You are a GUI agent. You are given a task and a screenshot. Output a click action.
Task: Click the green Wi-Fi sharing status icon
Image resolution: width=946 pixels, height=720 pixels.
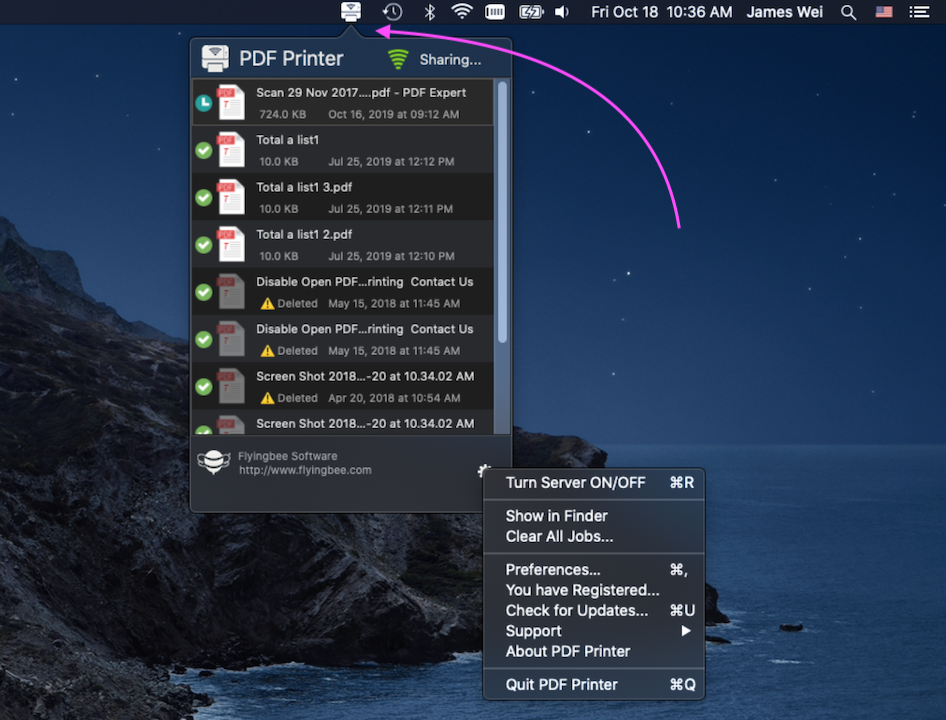pyautogui.click(x=398, y=59)
